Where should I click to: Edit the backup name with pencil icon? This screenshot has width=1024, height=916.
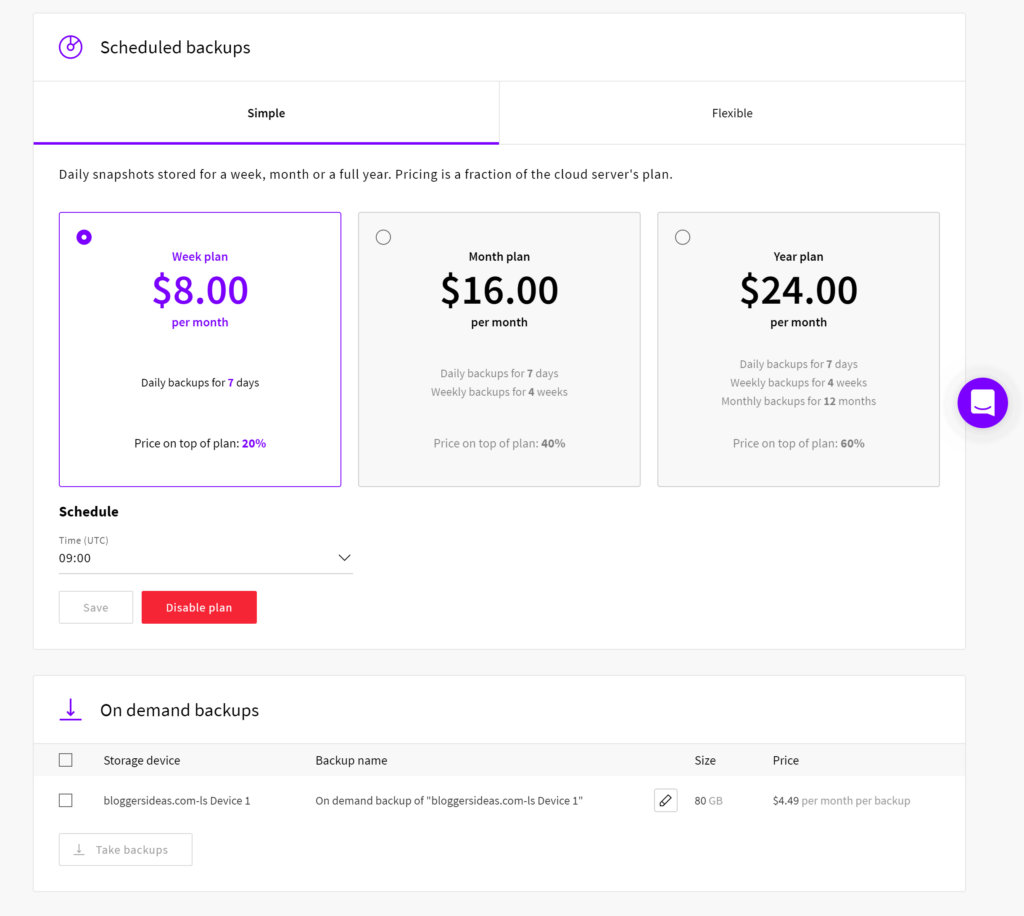pos(665,800)
